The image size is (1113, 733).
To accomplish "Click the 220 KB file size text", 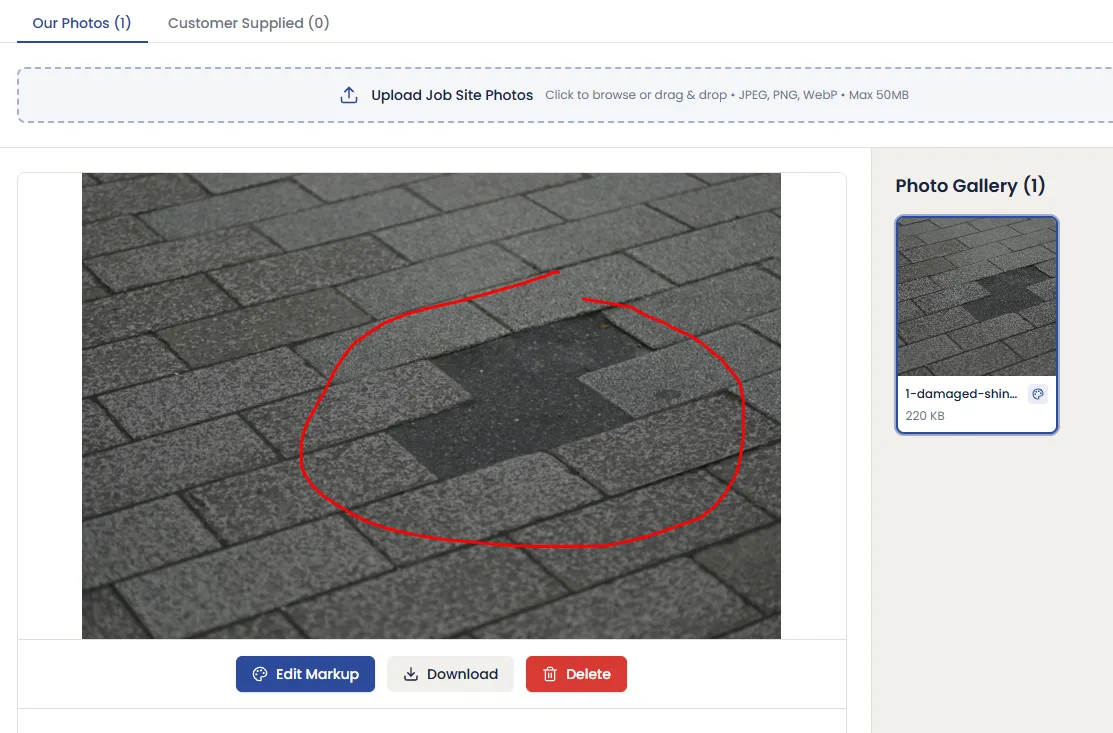I will 924,416.
